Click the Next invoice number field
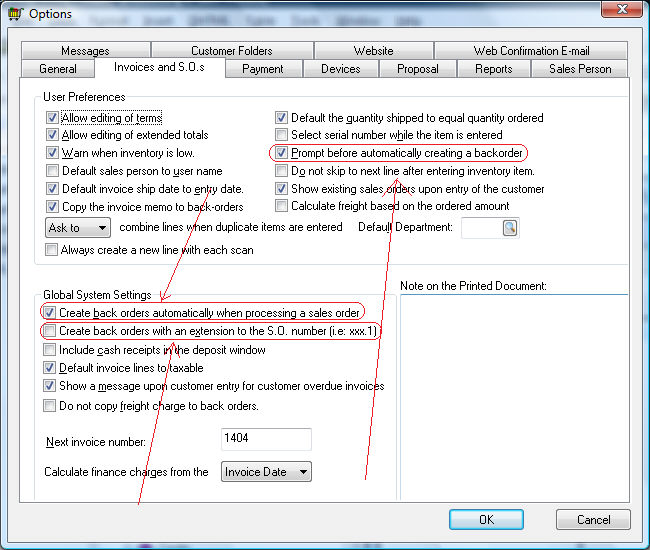The height and width of the screenshot is (550, 650). tap(265, 439)
